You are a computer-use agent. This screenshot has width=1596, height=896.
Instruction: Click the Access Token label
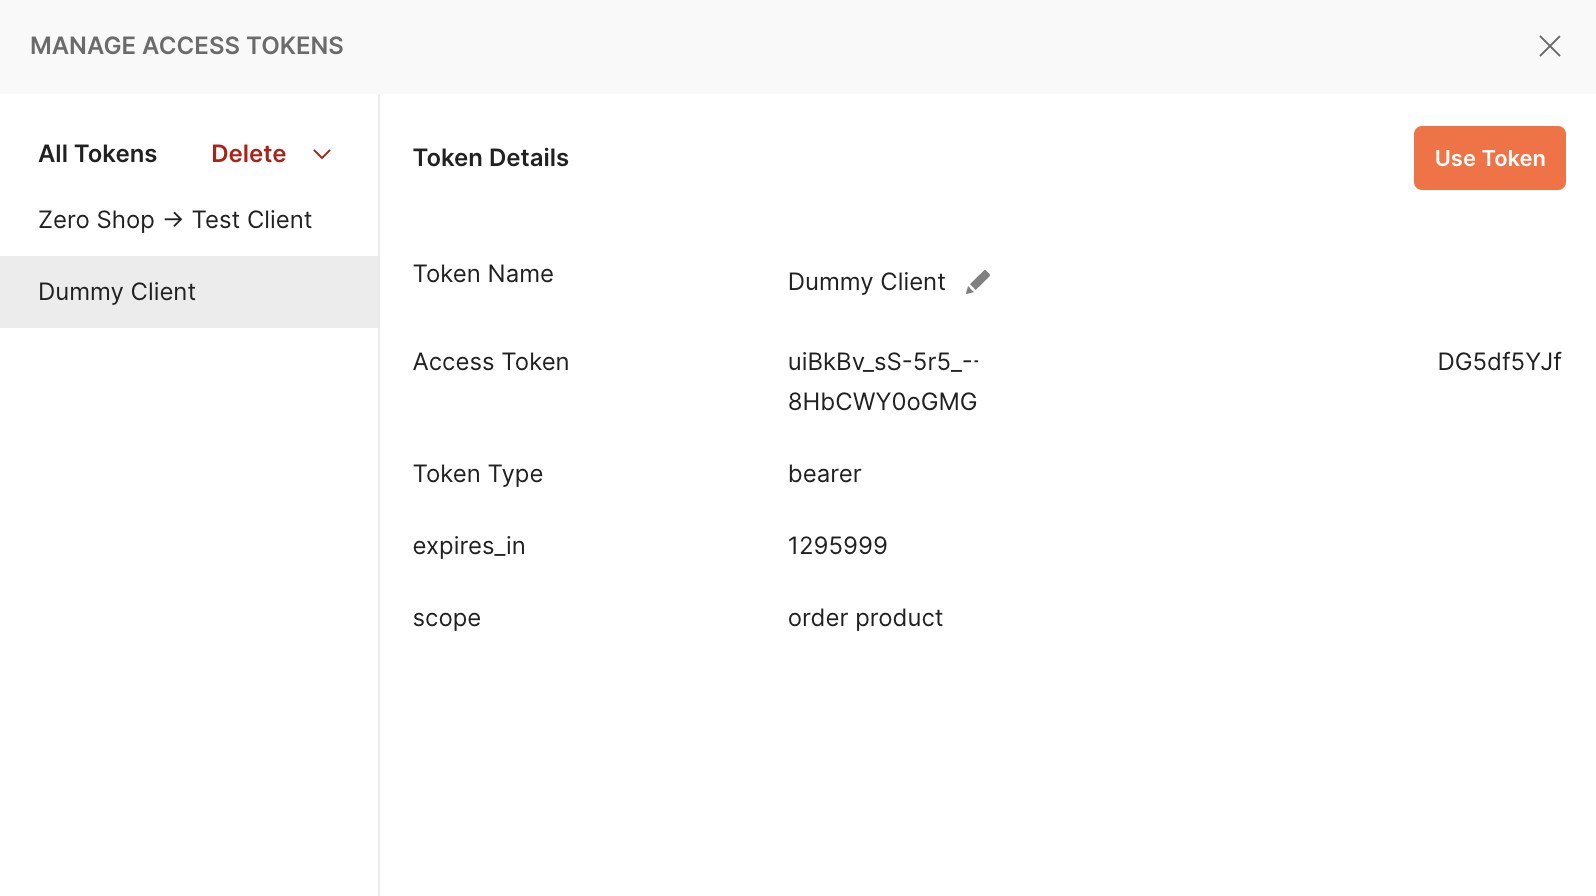(x=491, y=362)
